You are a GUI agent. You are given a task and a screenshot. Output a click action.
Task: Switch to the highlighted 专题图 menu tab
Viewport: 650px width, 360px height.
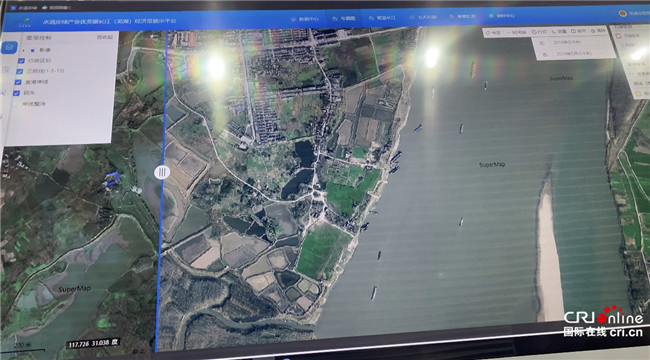pos(344,18)
